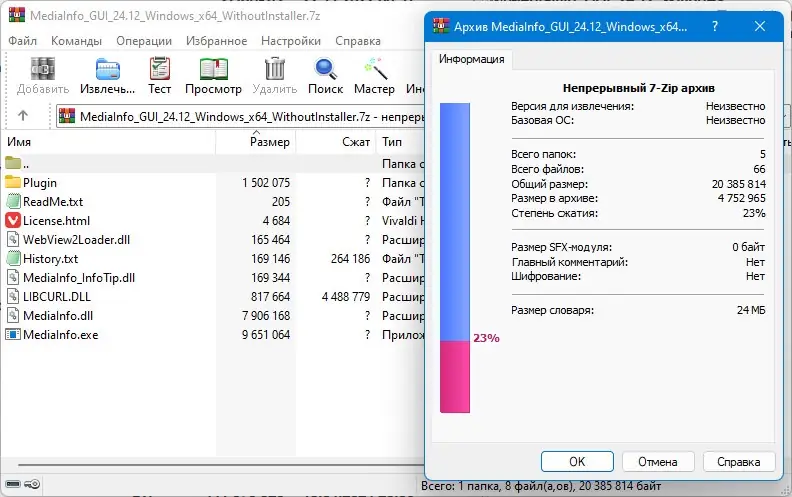Select the License.html Vivaldi icon

click(x=13, y=220)
